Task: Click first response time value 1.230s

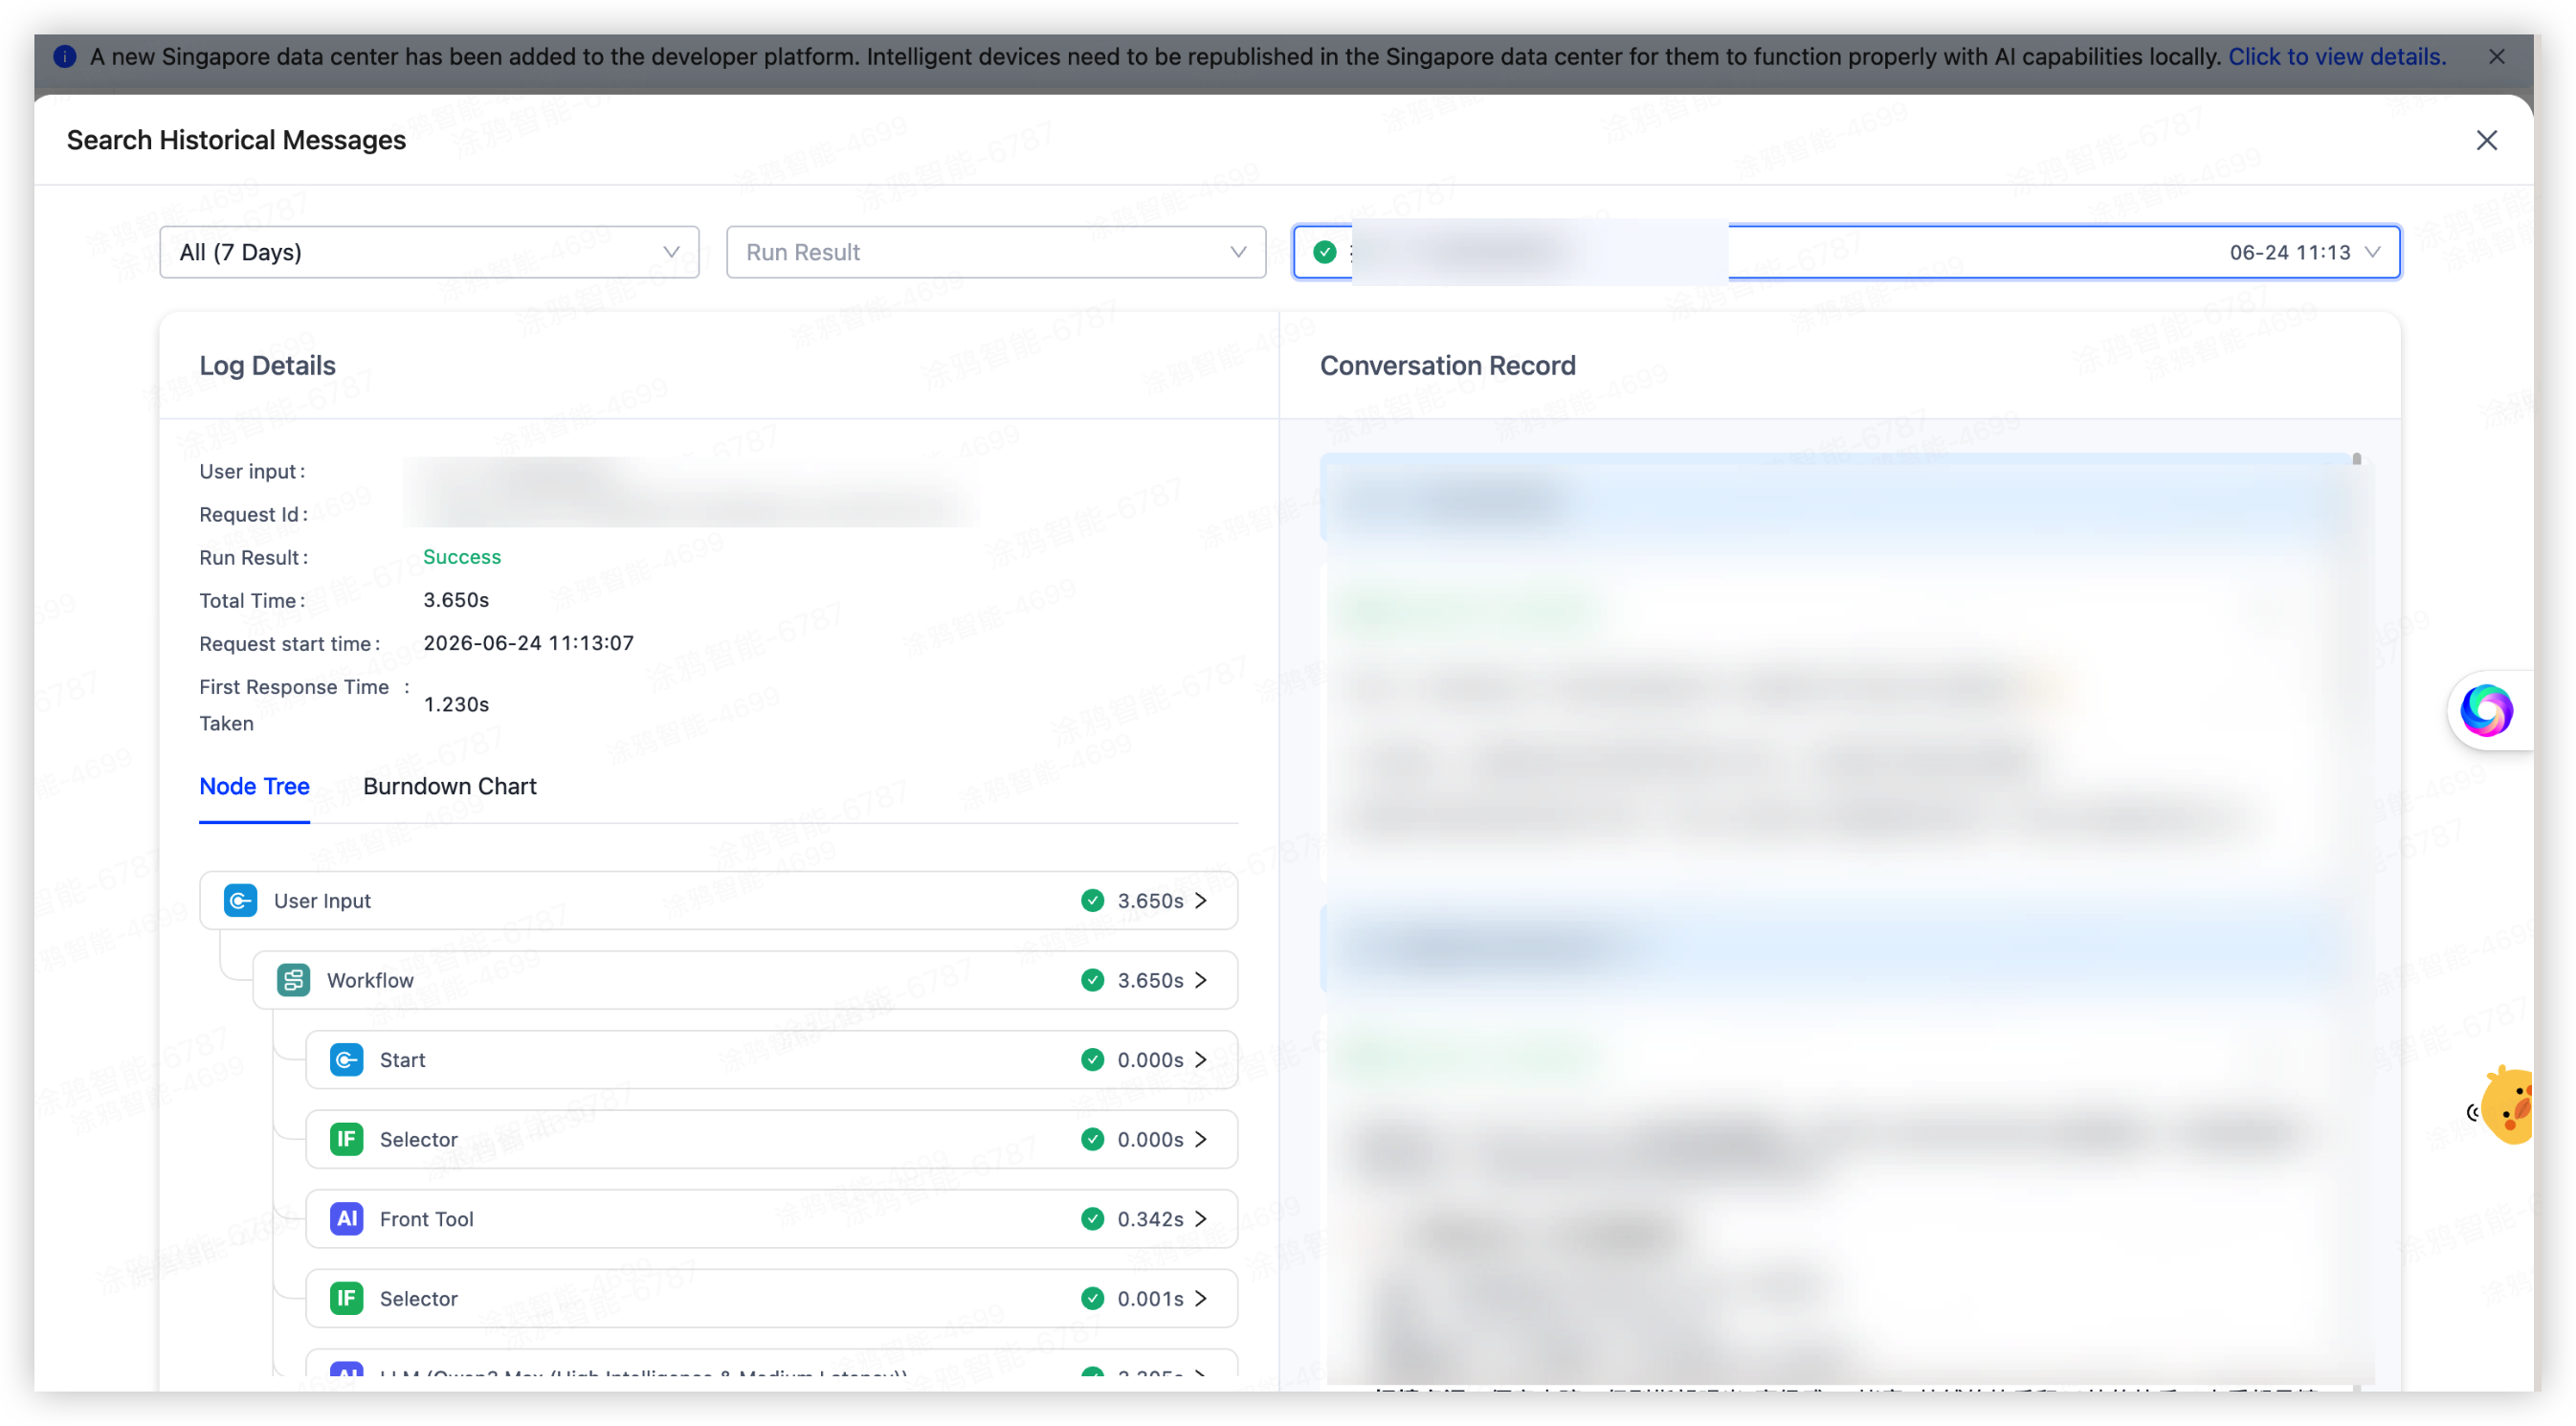Action: 456,704
